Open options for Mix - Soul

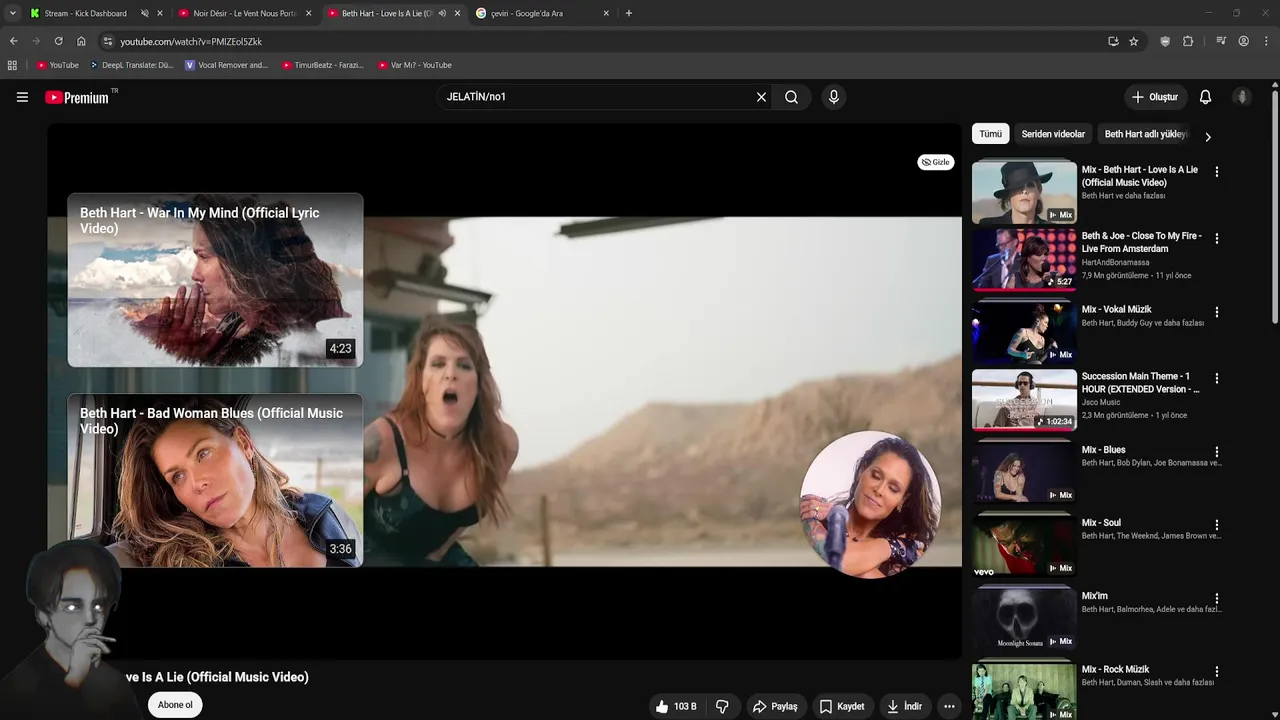[1216, 525]
